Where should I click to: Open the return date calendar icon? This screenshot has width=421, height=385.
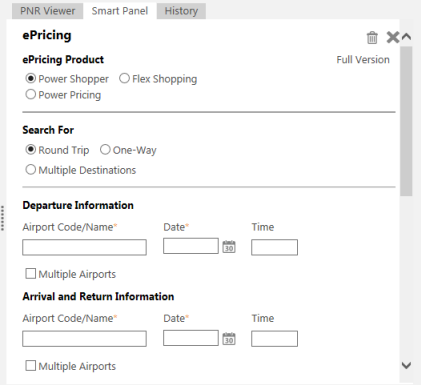click(x=229, y=338)
